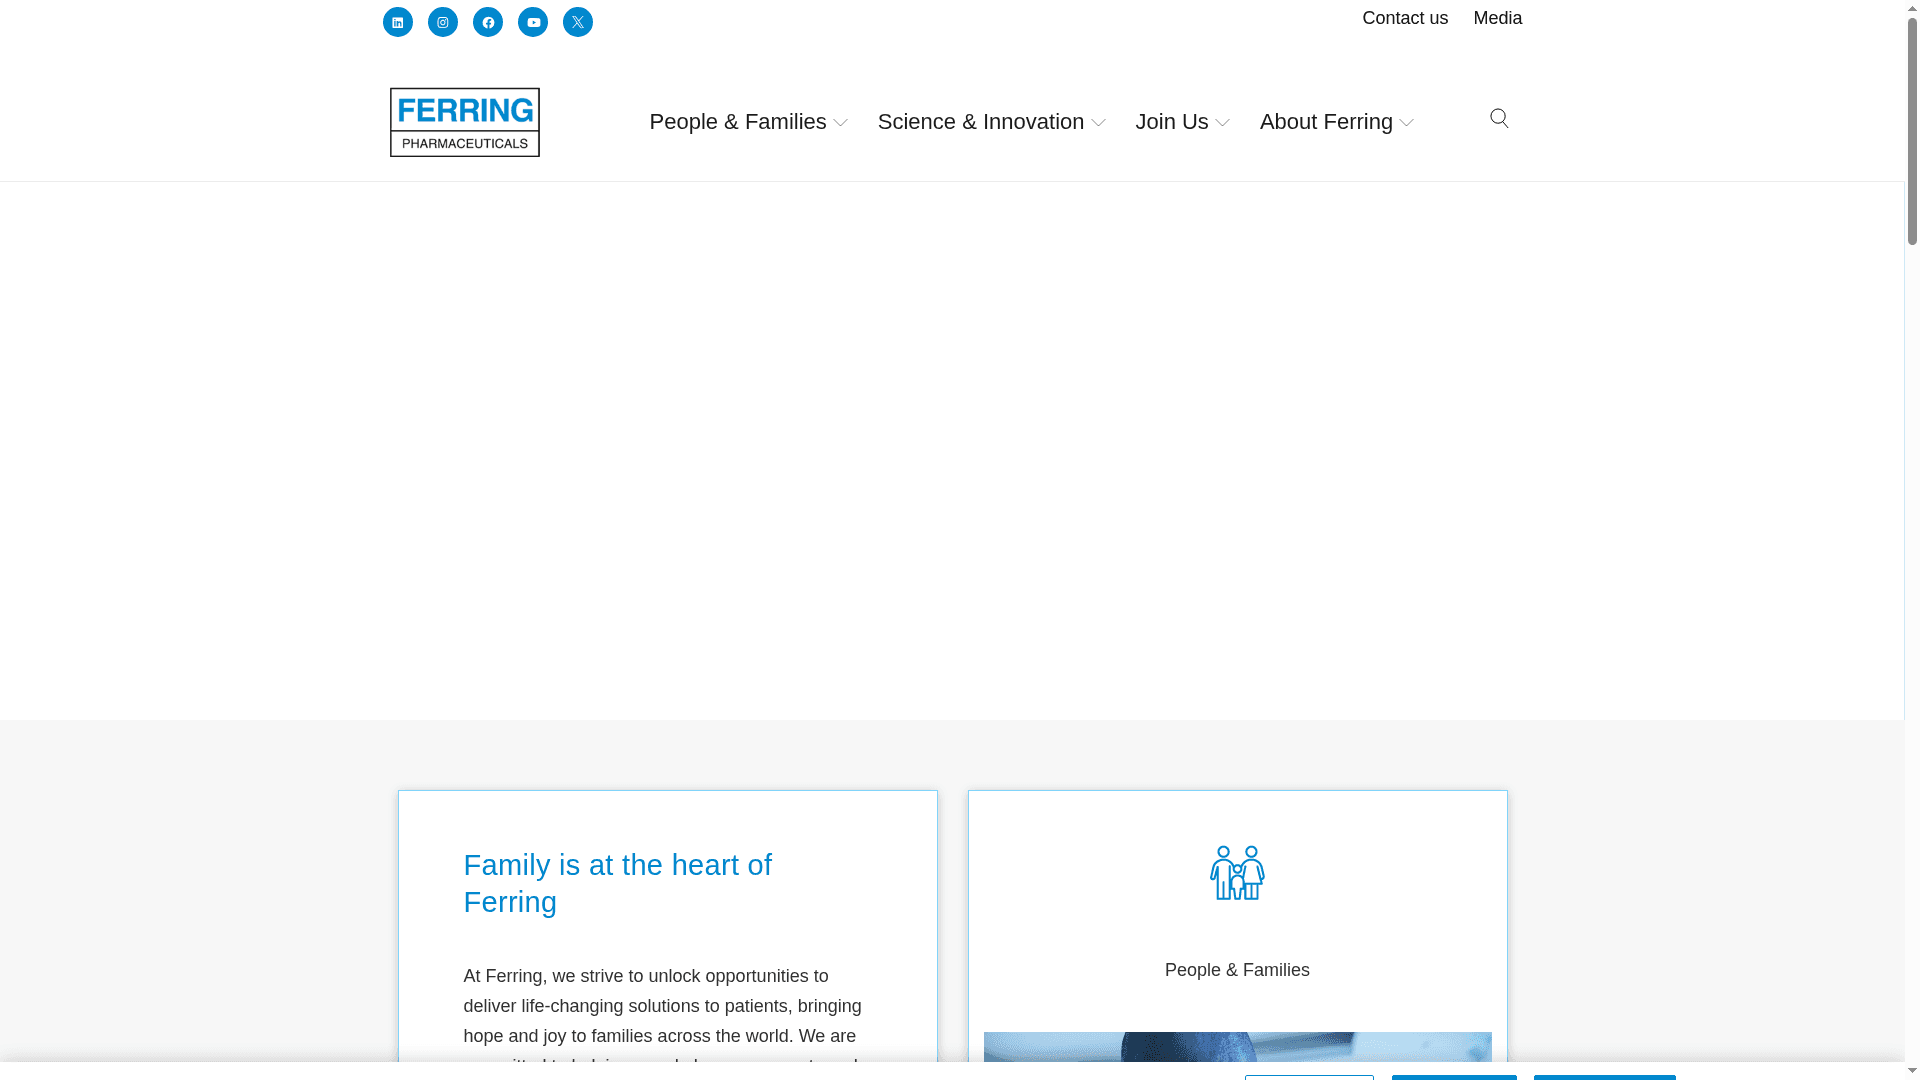Screen dimensions: 1920x1080
Task: Open the Contact us menu item
Action: [x=1404, y=18]
